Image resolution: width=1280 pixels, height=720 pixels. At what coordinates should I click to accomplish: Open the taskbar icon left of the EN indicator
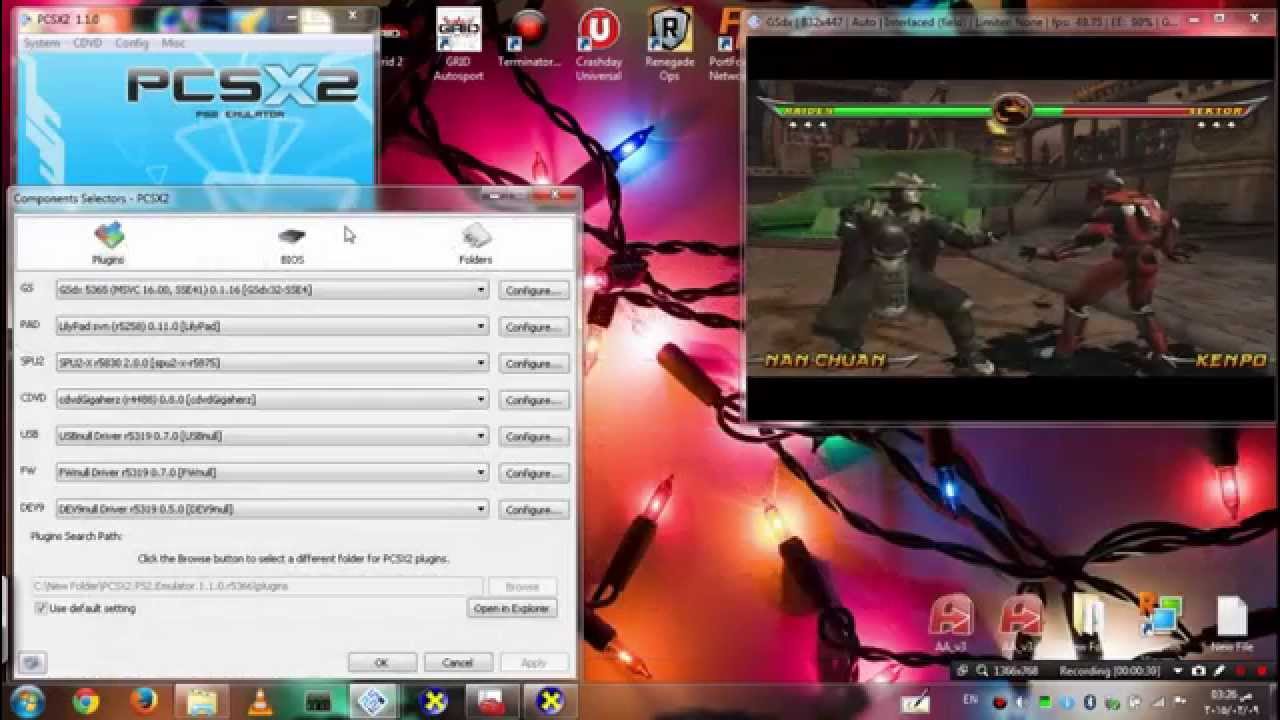coord(915,702)
